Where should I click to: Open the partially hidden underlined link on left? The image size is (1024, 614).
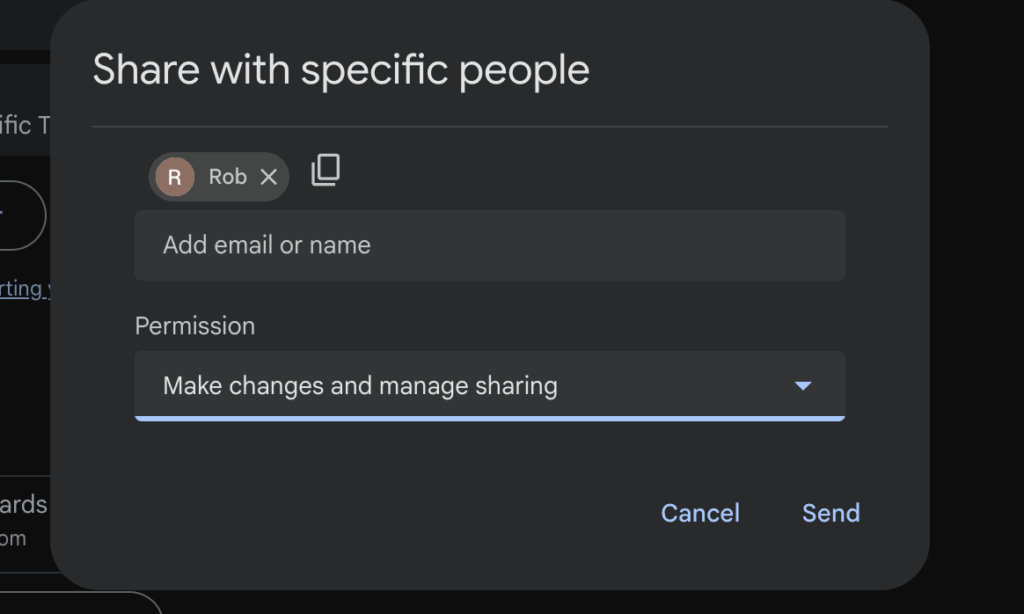point(22,289)
